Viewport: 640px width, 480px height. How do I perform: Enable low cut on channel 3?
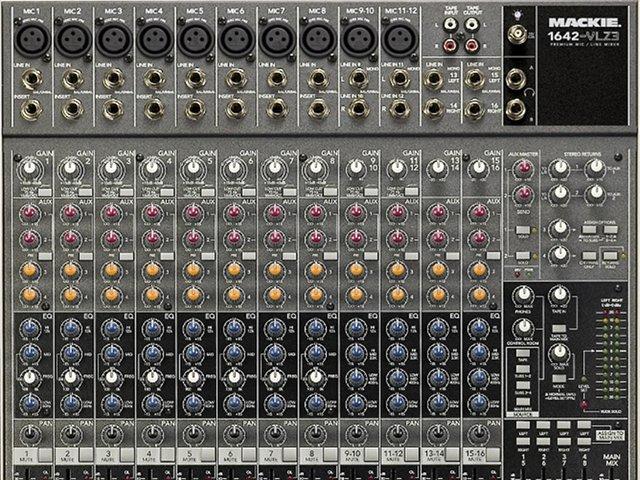click(126, 192)
